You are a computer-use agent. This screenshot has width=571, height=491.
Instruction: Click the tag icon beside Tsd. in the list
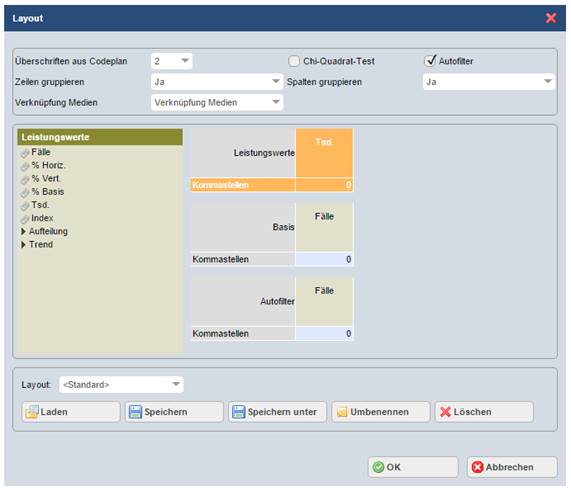tap(25, 206)
